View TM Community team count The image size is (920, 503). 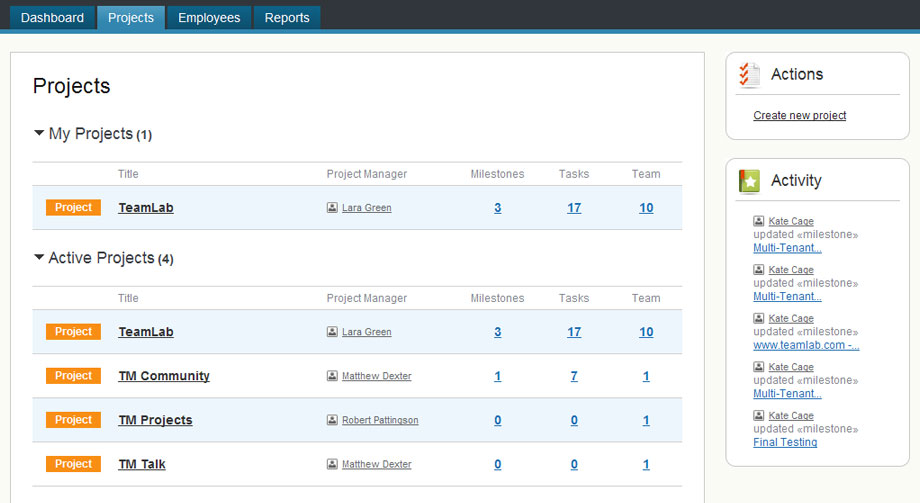(x=646, y=376)
